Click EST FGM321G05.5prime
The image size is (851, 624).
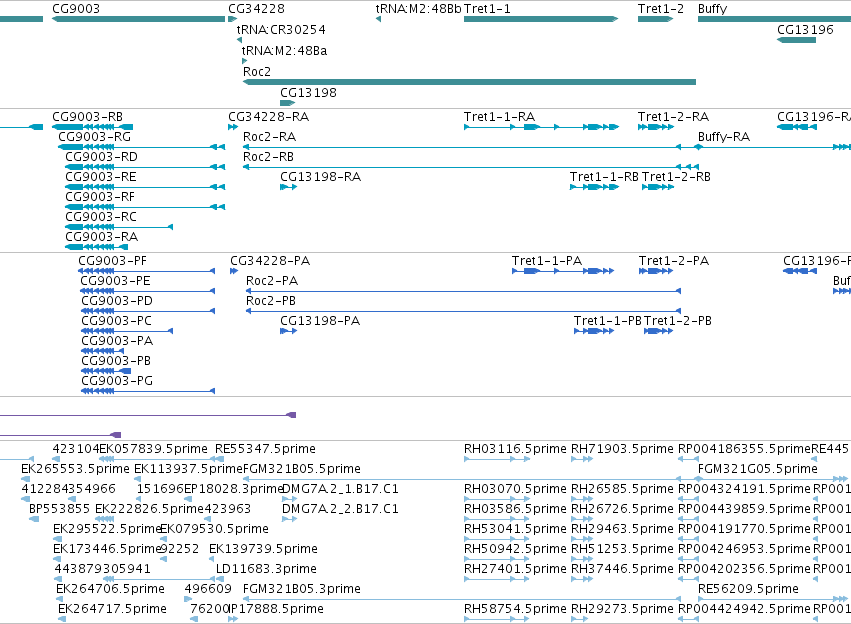(758, 469)
